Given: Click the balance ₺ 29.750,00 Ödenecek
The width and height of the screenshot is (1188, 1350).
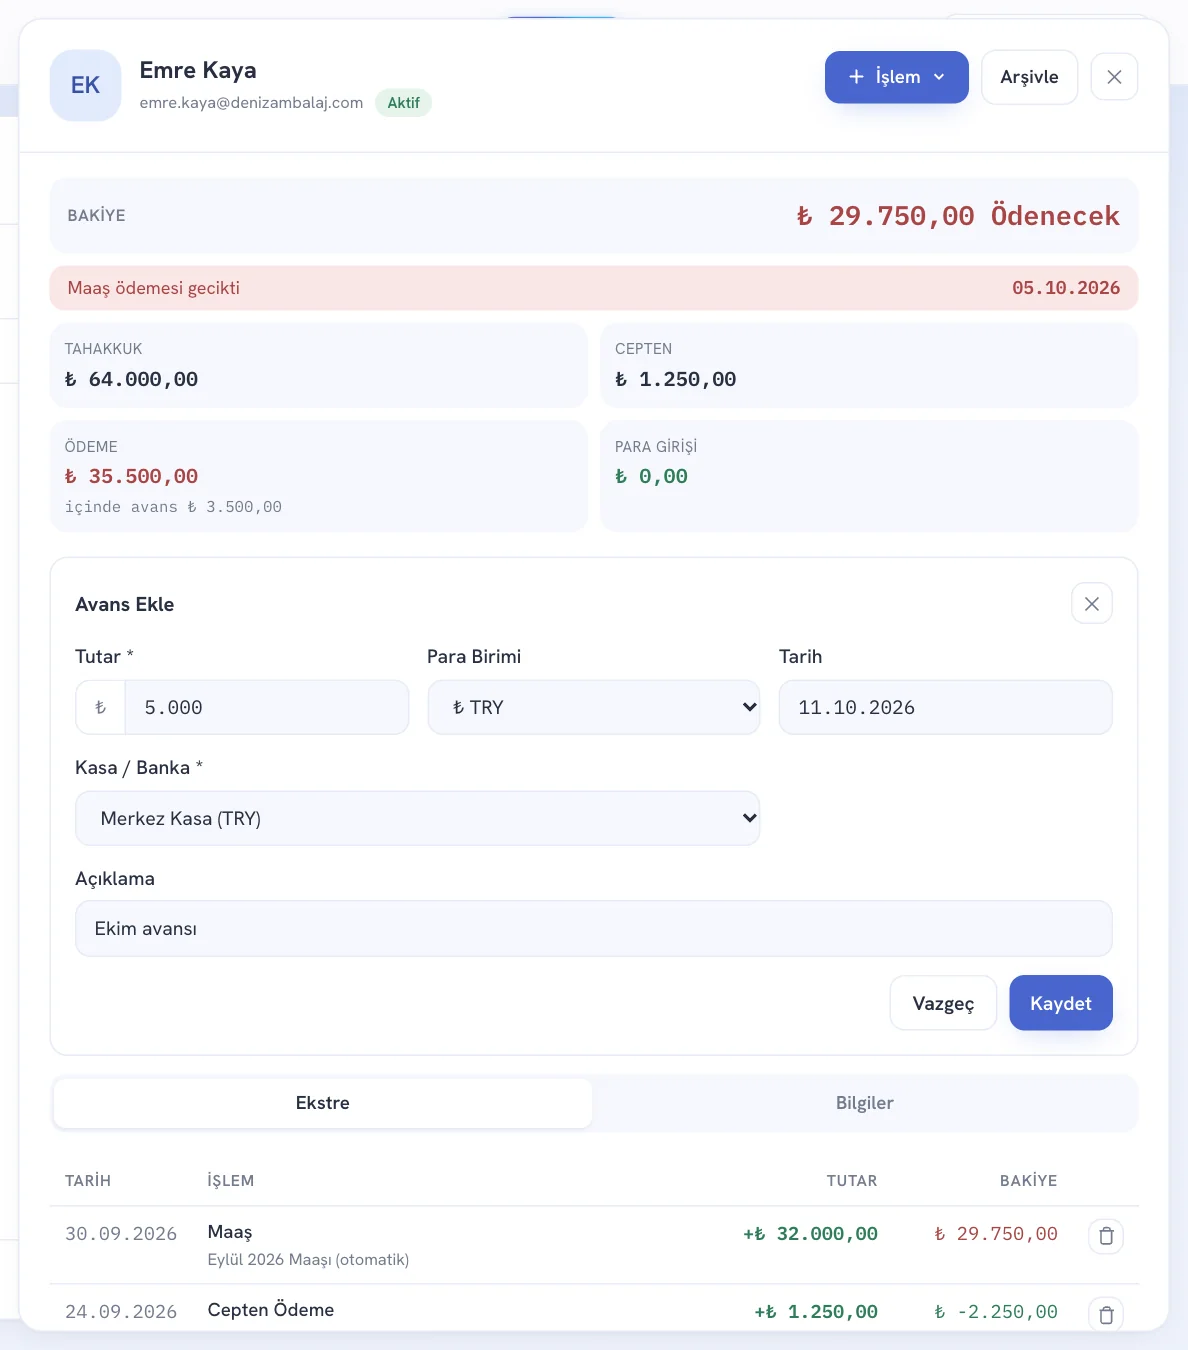Looking at the screenshot, I should (958, 216).
